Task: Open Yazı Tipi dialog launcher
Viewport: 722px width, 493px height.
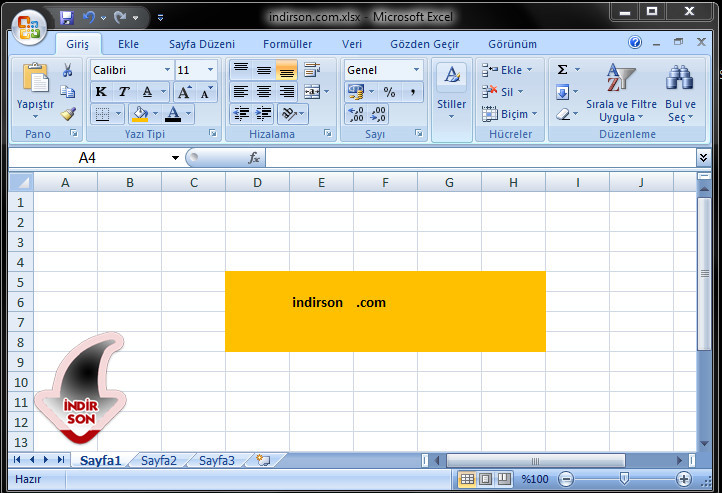Action: [x=213, y=133]
